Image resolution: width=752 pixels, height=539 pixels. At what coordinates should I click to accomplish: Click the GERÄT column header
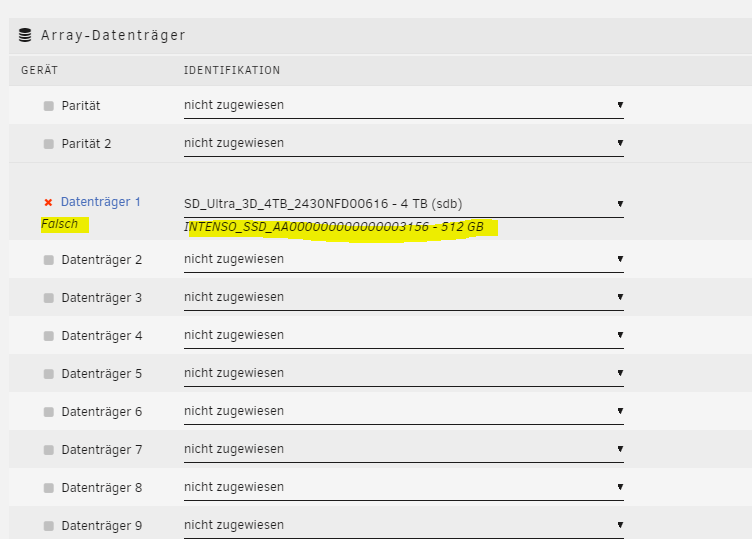39,70
